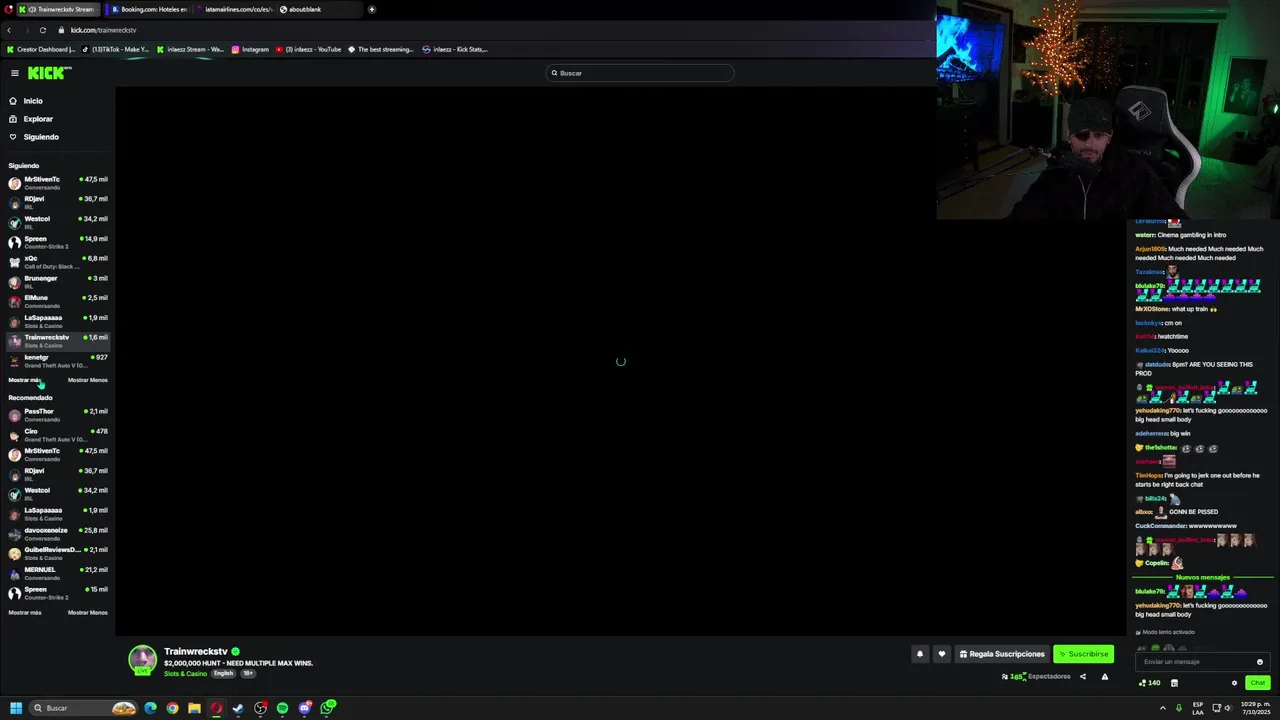Open GuibelReviewsD channel in recommended list
The width and height of the screenshot is (1280, 720).
(x=58, y=553)
